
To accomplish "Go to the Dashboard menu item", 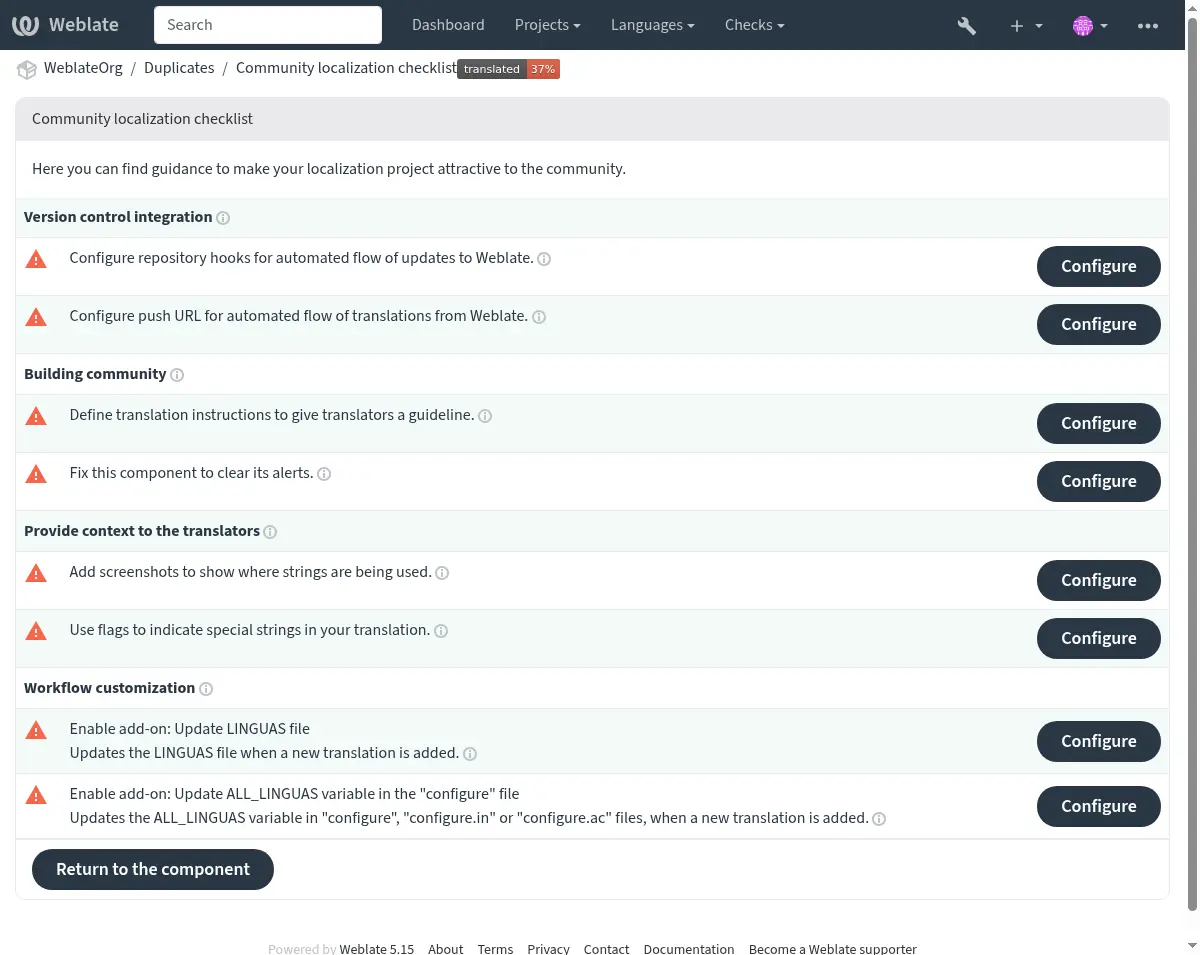I will (x=448, y=25).
